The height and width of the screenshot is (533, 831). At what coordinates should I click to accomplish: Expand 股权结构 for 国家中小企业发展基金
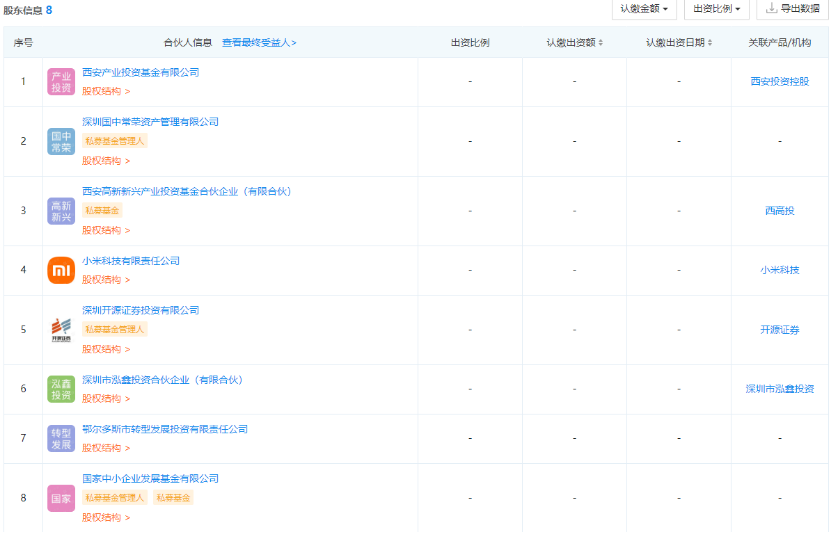(x=106, y=517)
